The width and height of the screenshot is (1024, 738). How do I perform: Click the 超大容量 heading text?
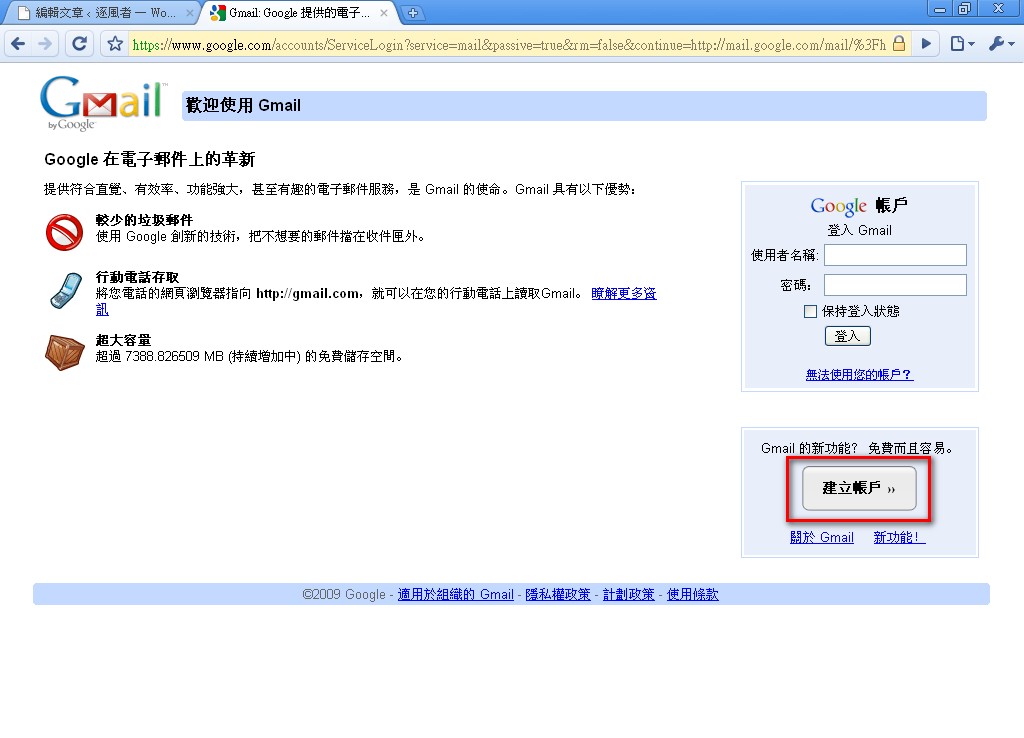pyautogui.click(x=123, y=340)
